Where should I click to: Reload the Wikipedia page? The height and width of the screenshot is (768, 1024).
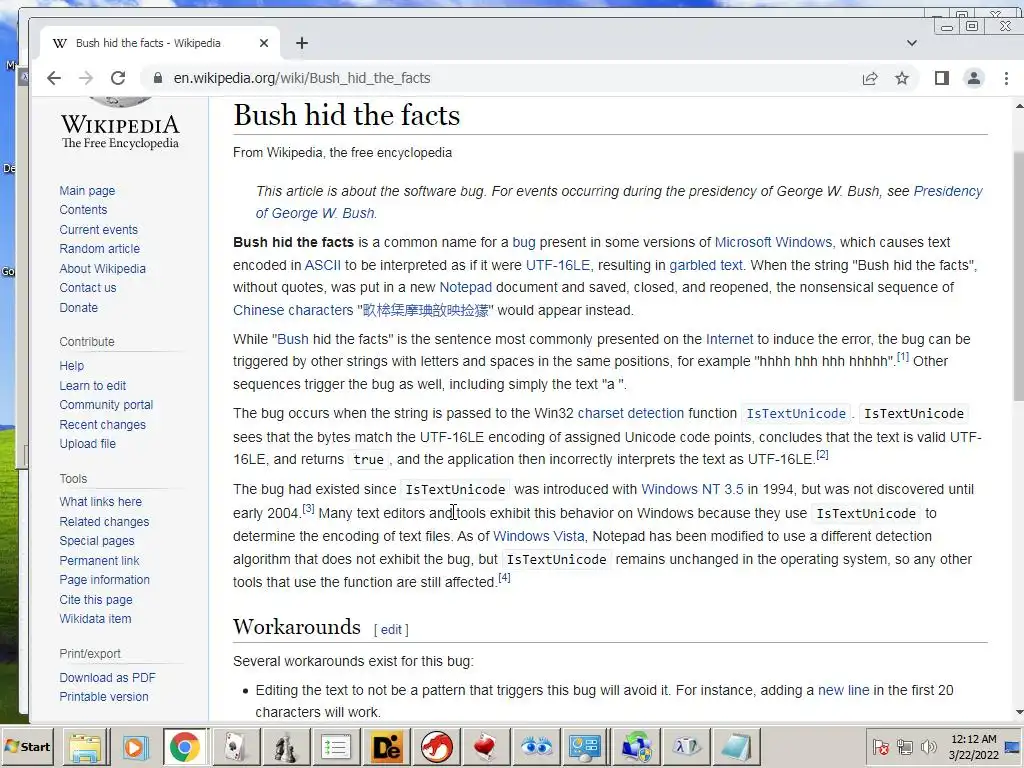click(x=118, y=78)
